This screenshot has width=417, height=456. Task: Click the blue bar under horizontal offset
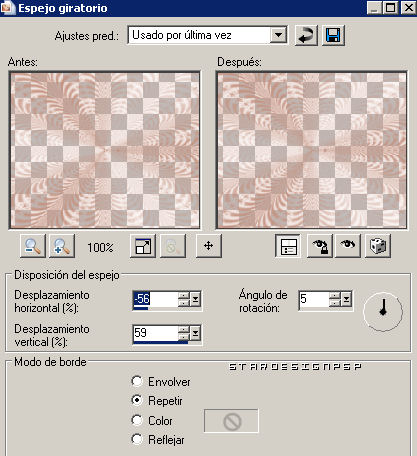point(140,308)
